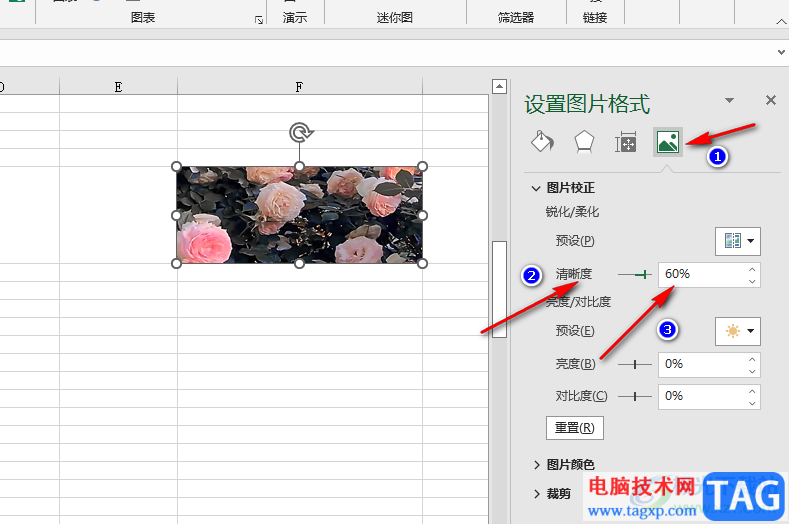Click the vertical scrollbar thumb

click(499, 289)
